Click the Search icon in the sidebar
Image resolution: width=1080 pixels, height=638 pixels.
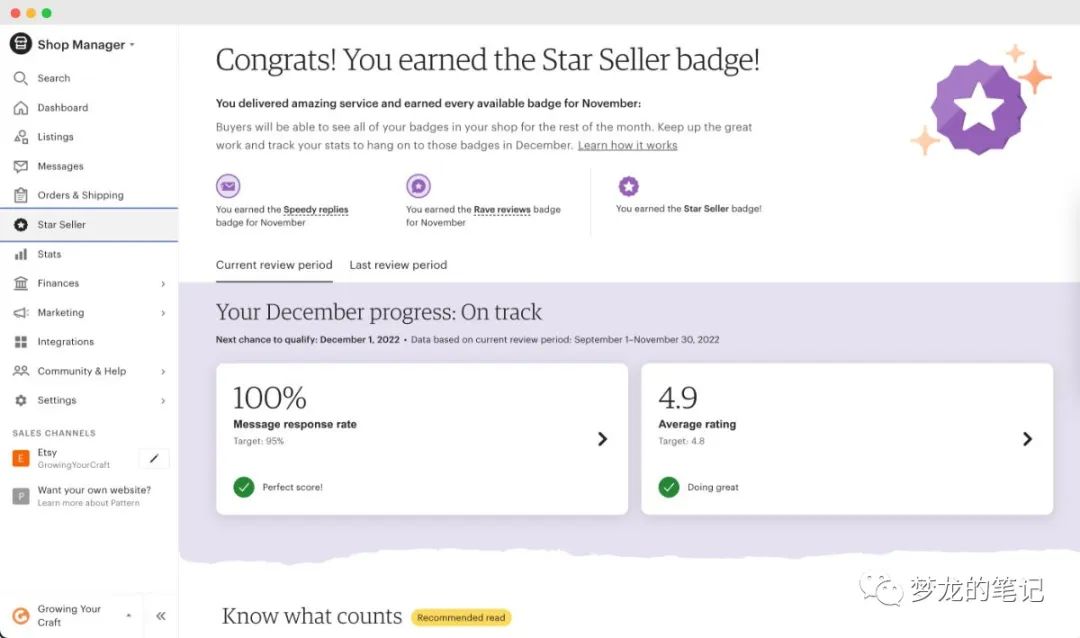coord(22,78)
